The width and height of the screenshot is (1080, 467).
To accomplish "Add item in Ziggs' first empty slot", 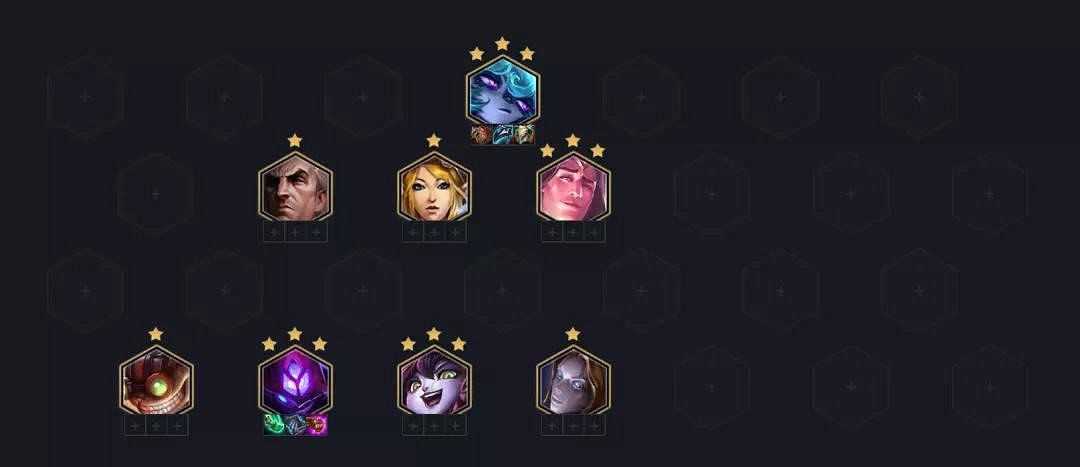I will pyautogui.click(x=135, y=426).
